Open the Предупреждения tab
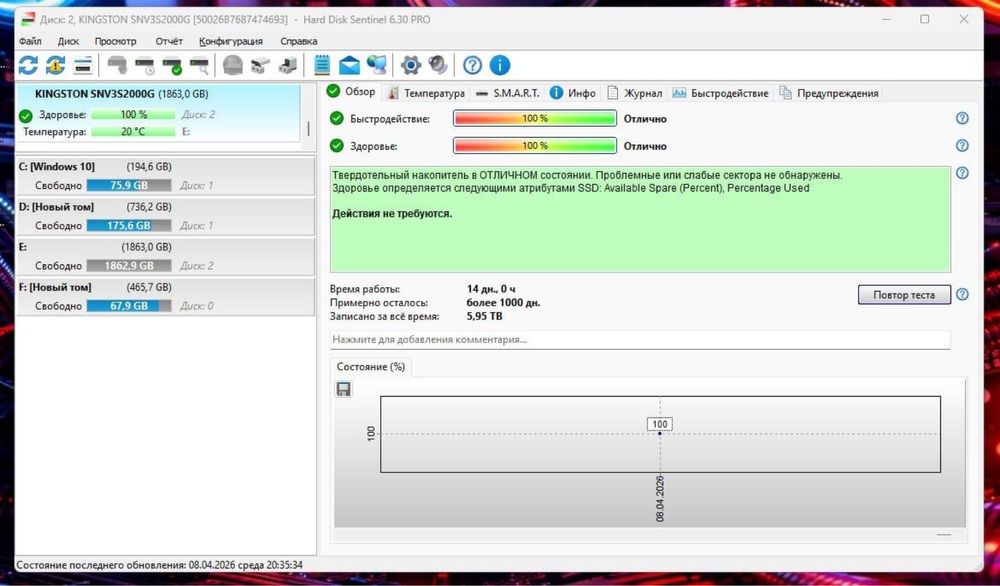 tap(828, 93)
